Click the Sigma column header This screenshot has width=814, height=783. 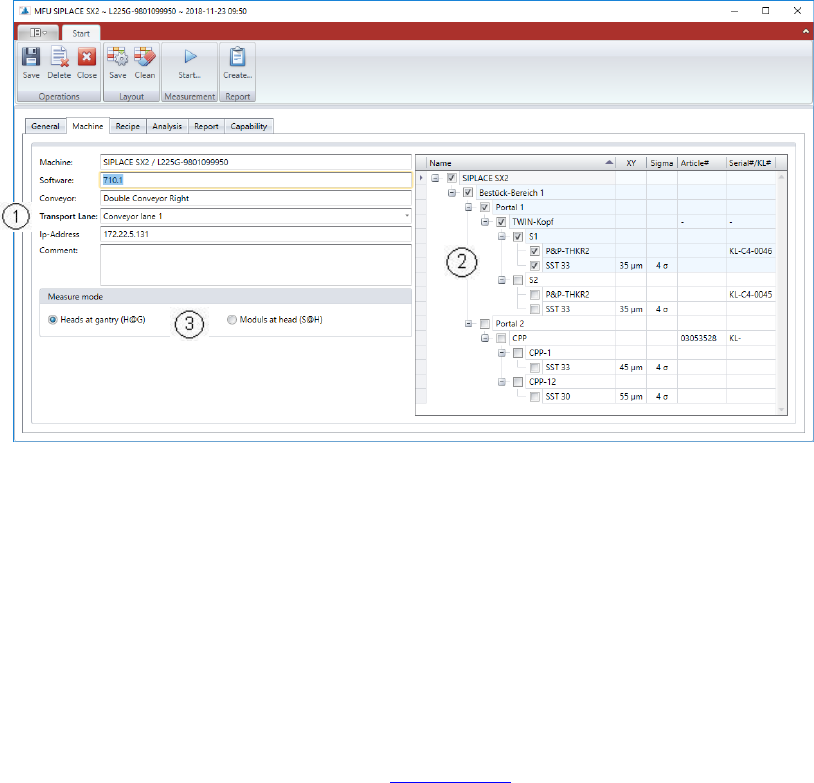(x=661, y=162)
